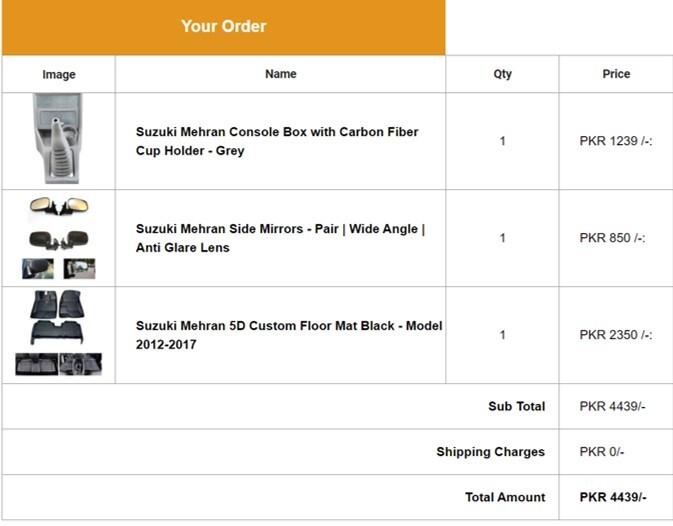The height and width of the screenshot is (526, 673).
Task: Click the console box quantity value
Action: coord(503,141)
